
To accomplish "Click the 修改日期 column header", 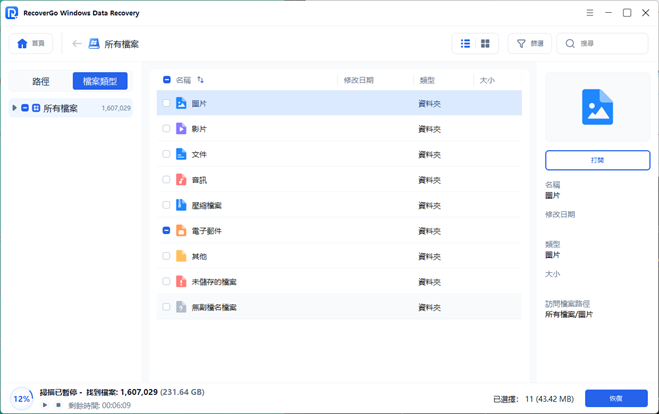I will (358, 80).
